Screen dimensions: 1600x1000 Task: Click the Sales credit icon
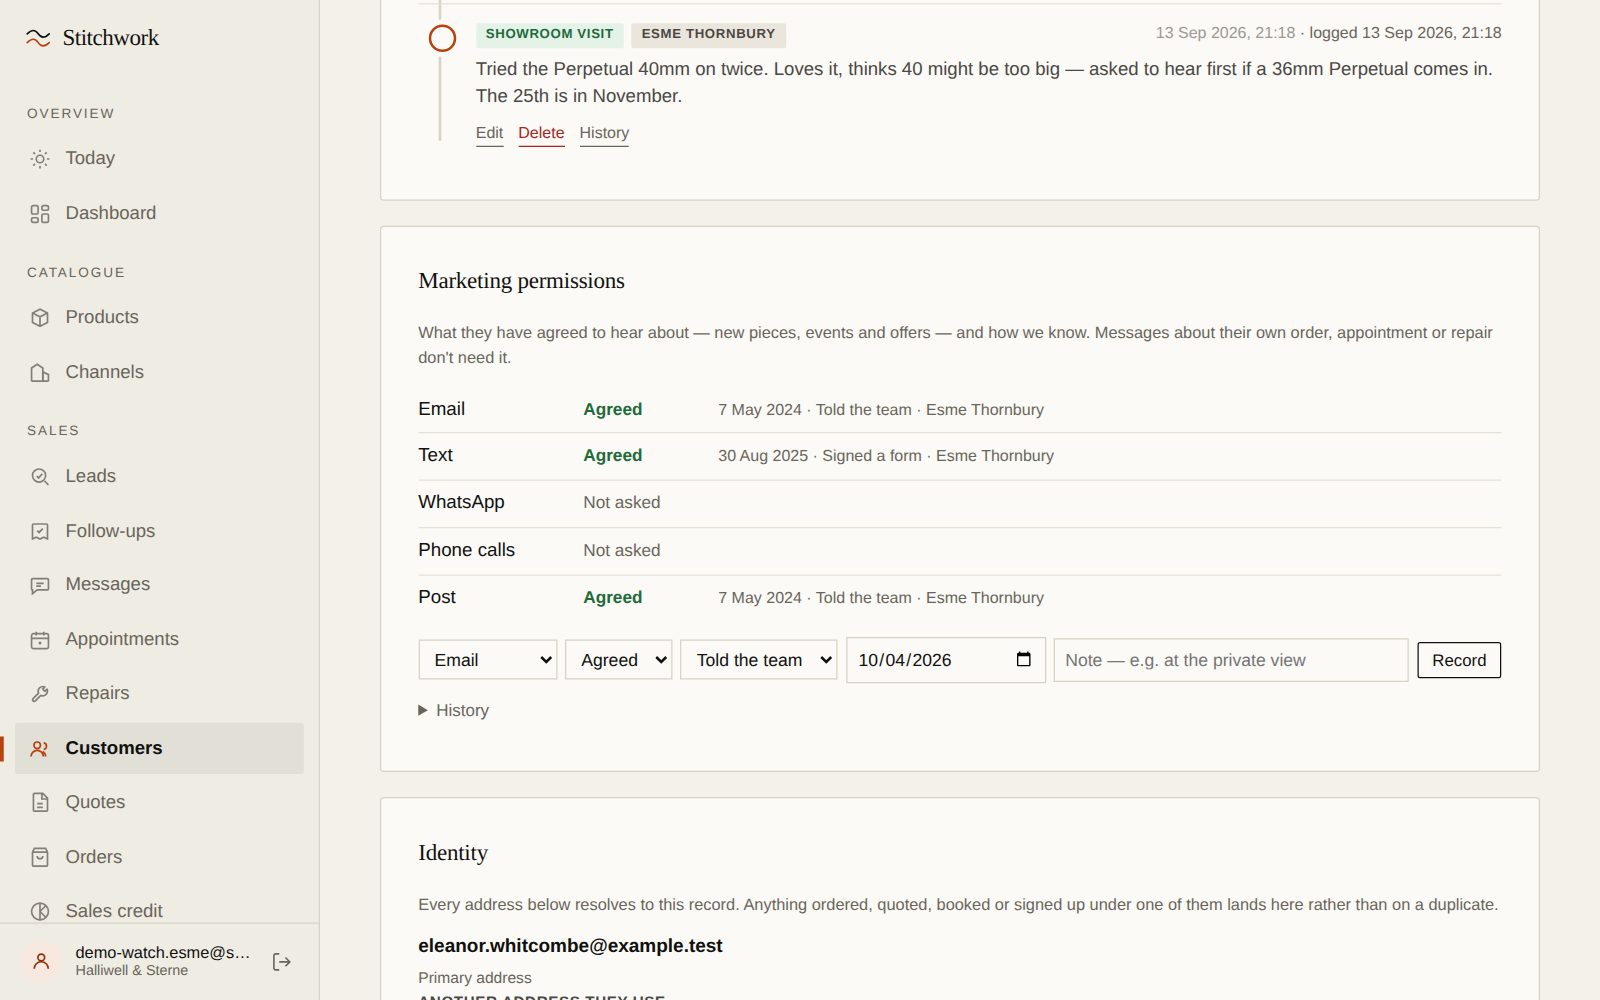(40, 911)
